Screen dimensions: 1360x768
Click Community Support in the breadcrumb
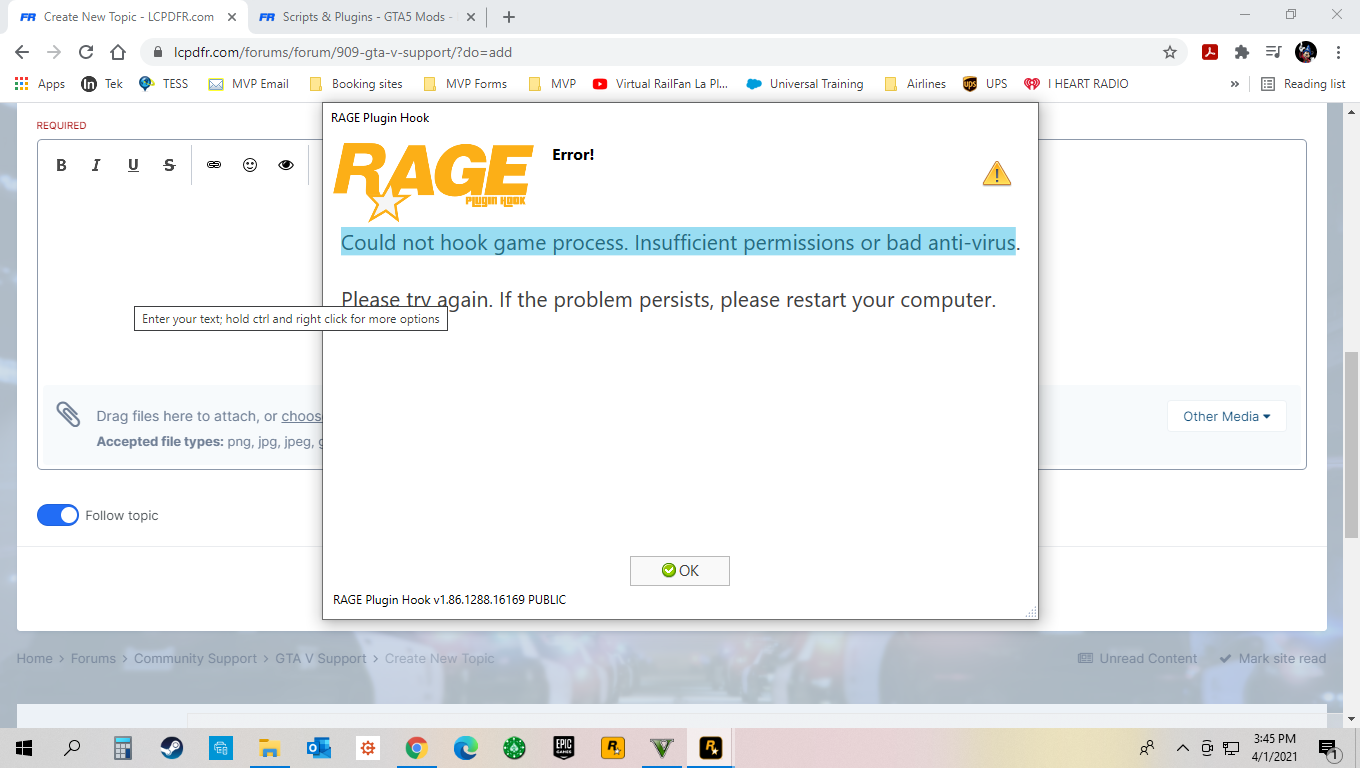pyautogui.click(x=196, y=658)
